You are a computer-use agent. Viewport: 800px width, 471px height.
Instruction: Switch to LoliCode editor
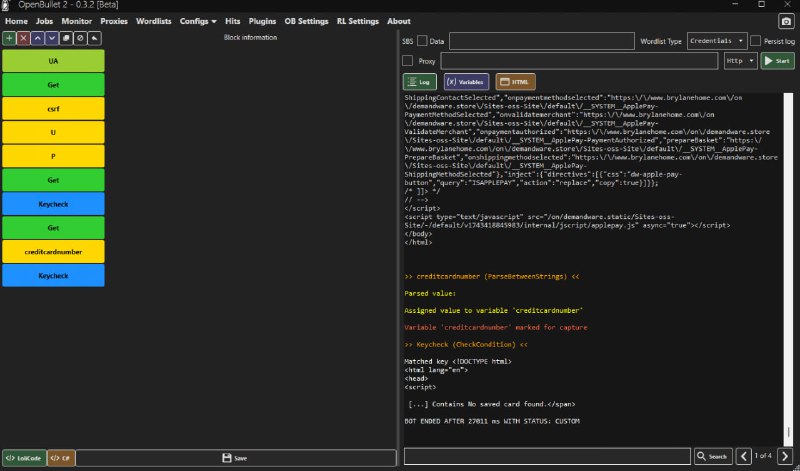24,458
